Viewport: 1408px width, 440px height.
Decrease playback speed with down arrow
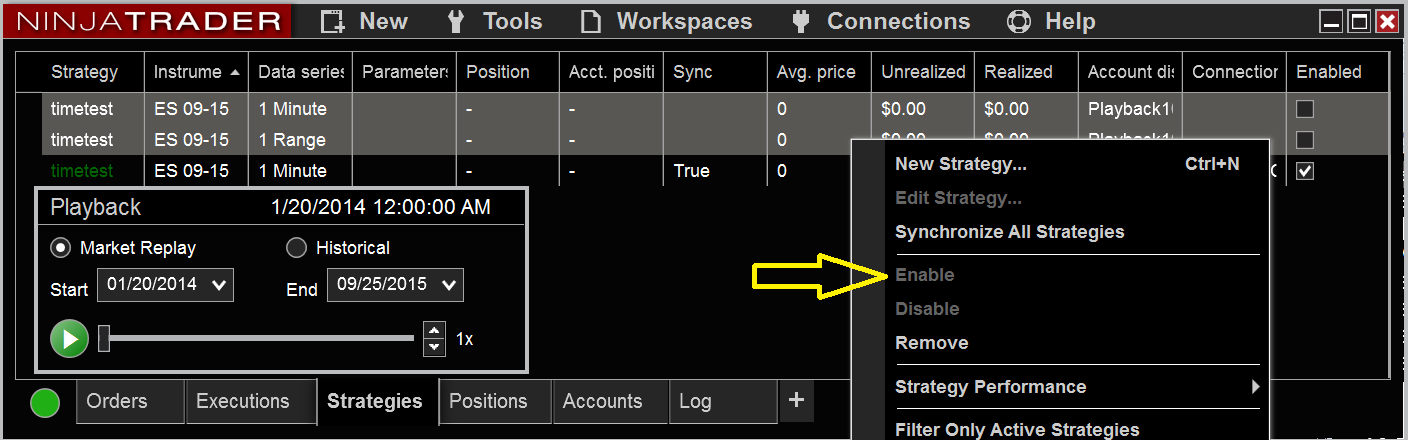pos(434,347)
